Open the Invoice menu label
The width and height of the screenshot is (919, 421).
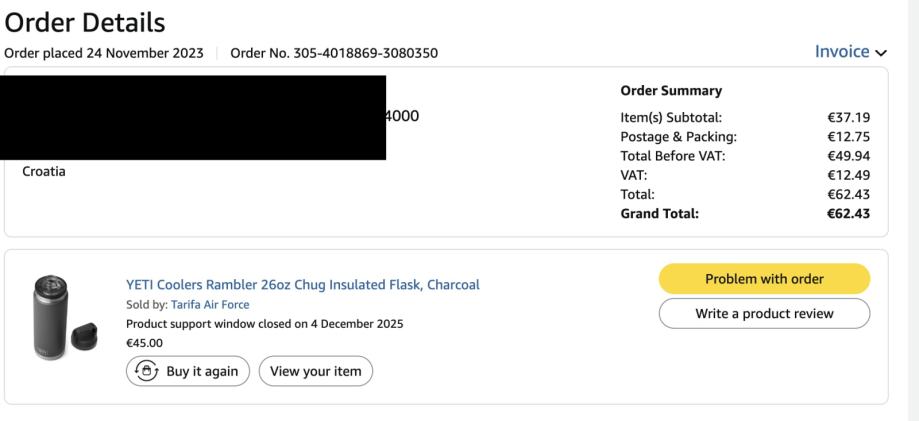[x=842, y=52]
